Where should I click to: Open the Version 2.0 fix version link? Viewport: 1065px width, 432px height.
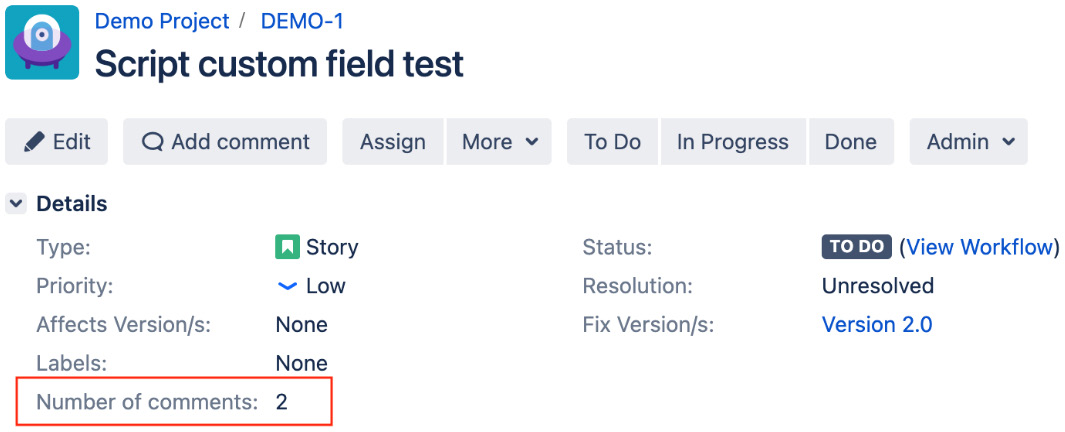pos(877,325)
